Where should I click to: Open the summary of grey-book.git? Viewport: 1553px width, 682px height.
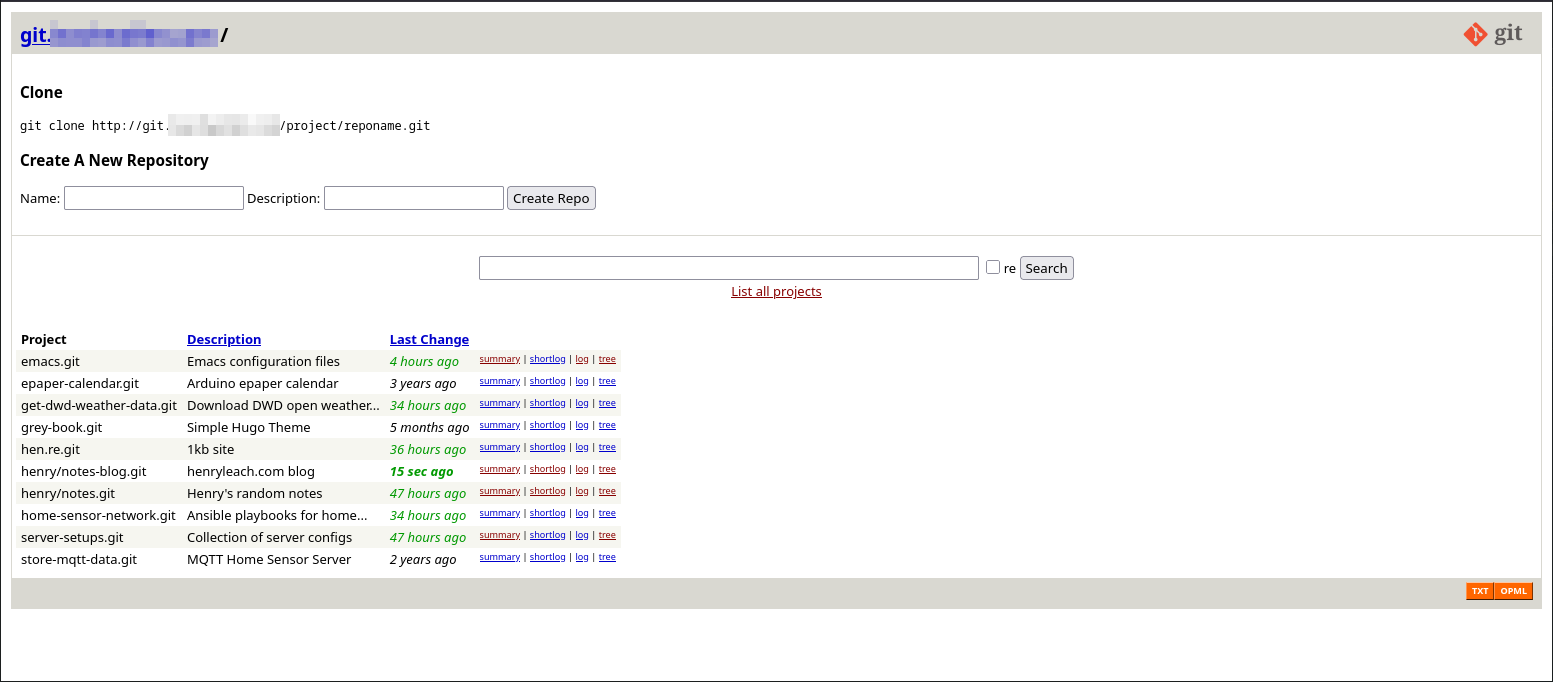click(x=499, y=425)
